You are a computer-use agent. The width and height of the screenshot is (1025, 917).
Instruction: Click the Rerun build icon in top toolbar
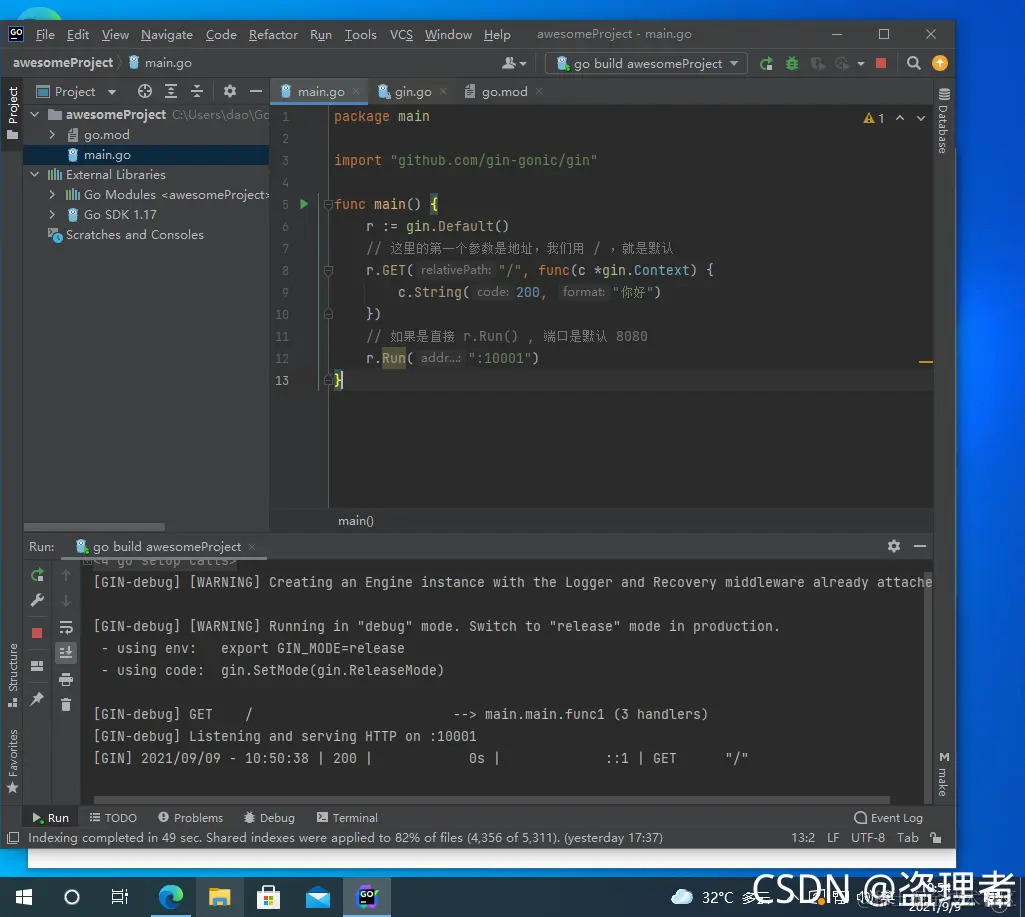766,63
